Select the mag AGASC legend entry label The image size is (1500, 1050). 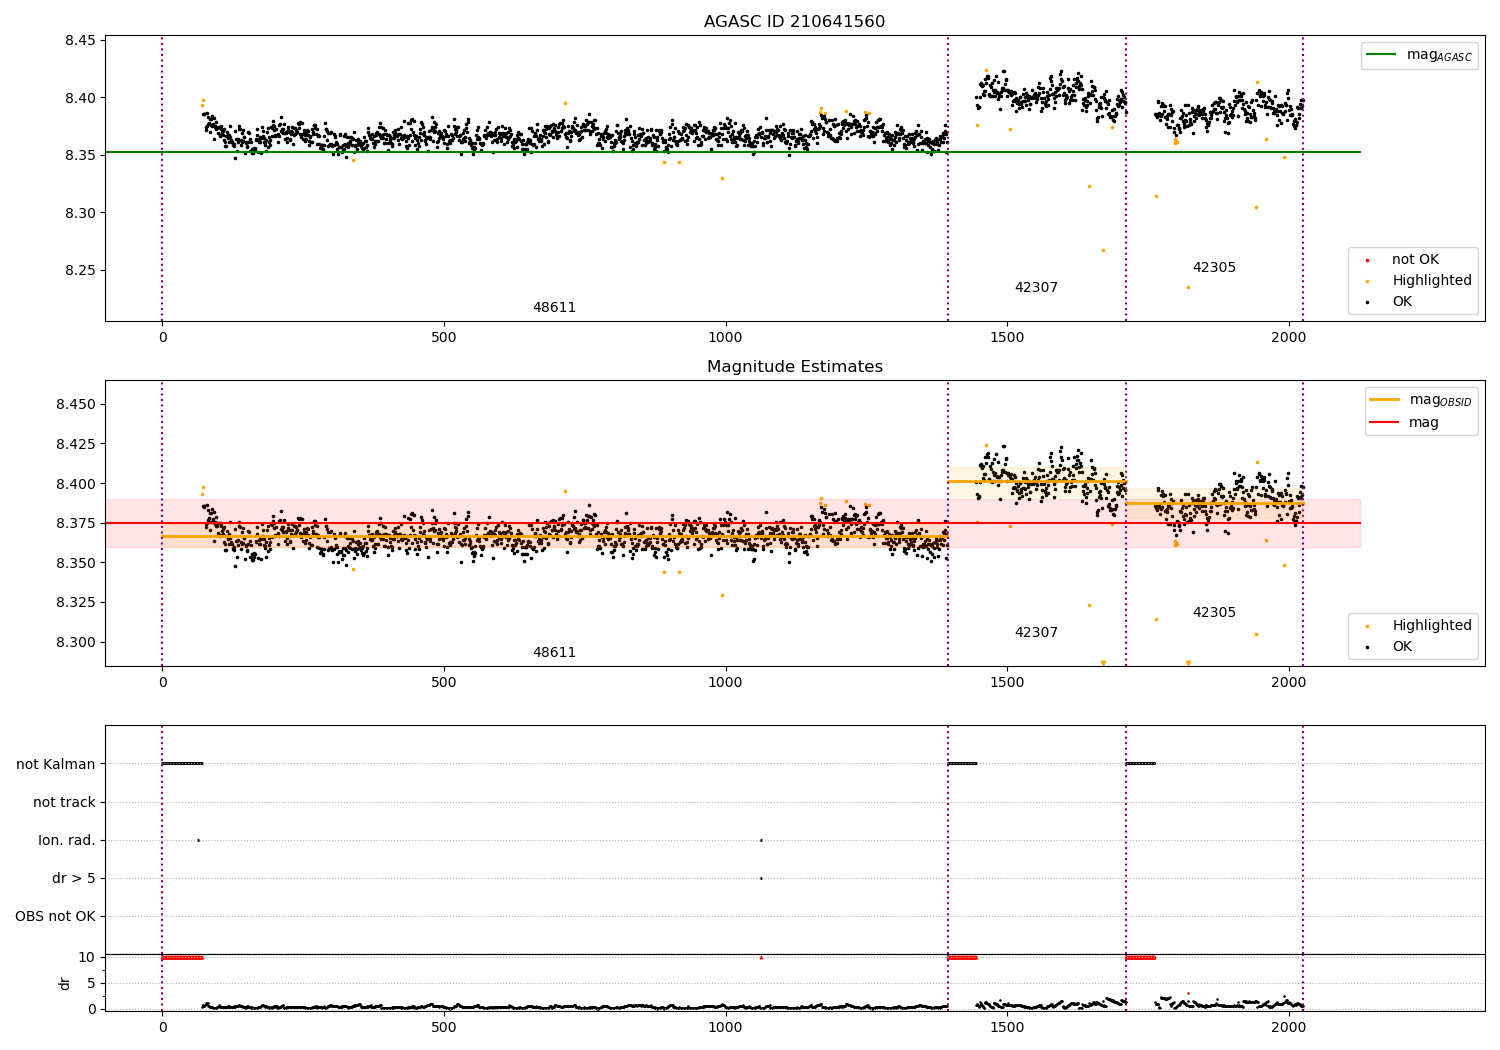pyautogui.click(x=1439, y=55)
